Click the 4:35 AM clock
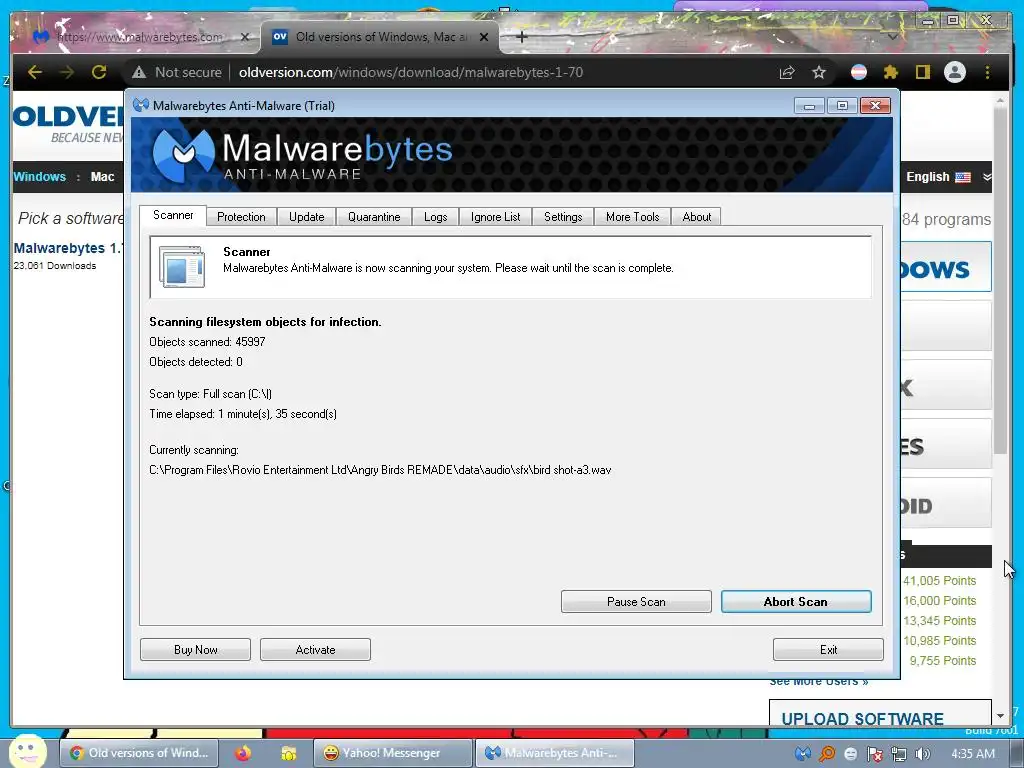 [973, 754]
